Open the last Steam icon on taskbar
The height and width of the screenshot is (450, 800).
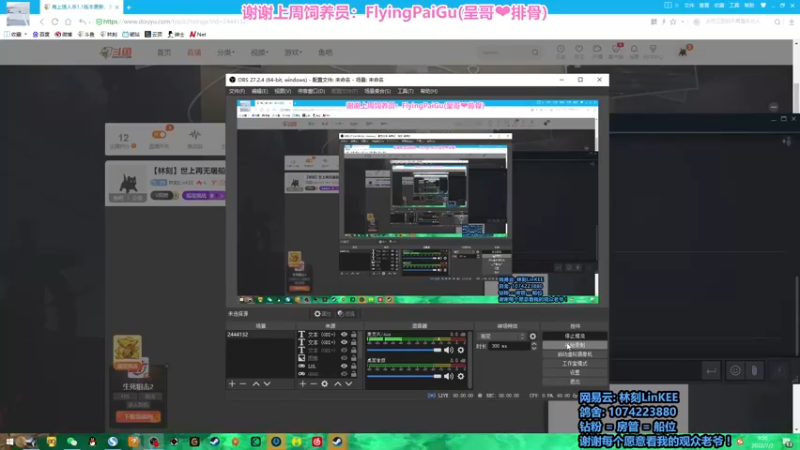click(337, 441)
